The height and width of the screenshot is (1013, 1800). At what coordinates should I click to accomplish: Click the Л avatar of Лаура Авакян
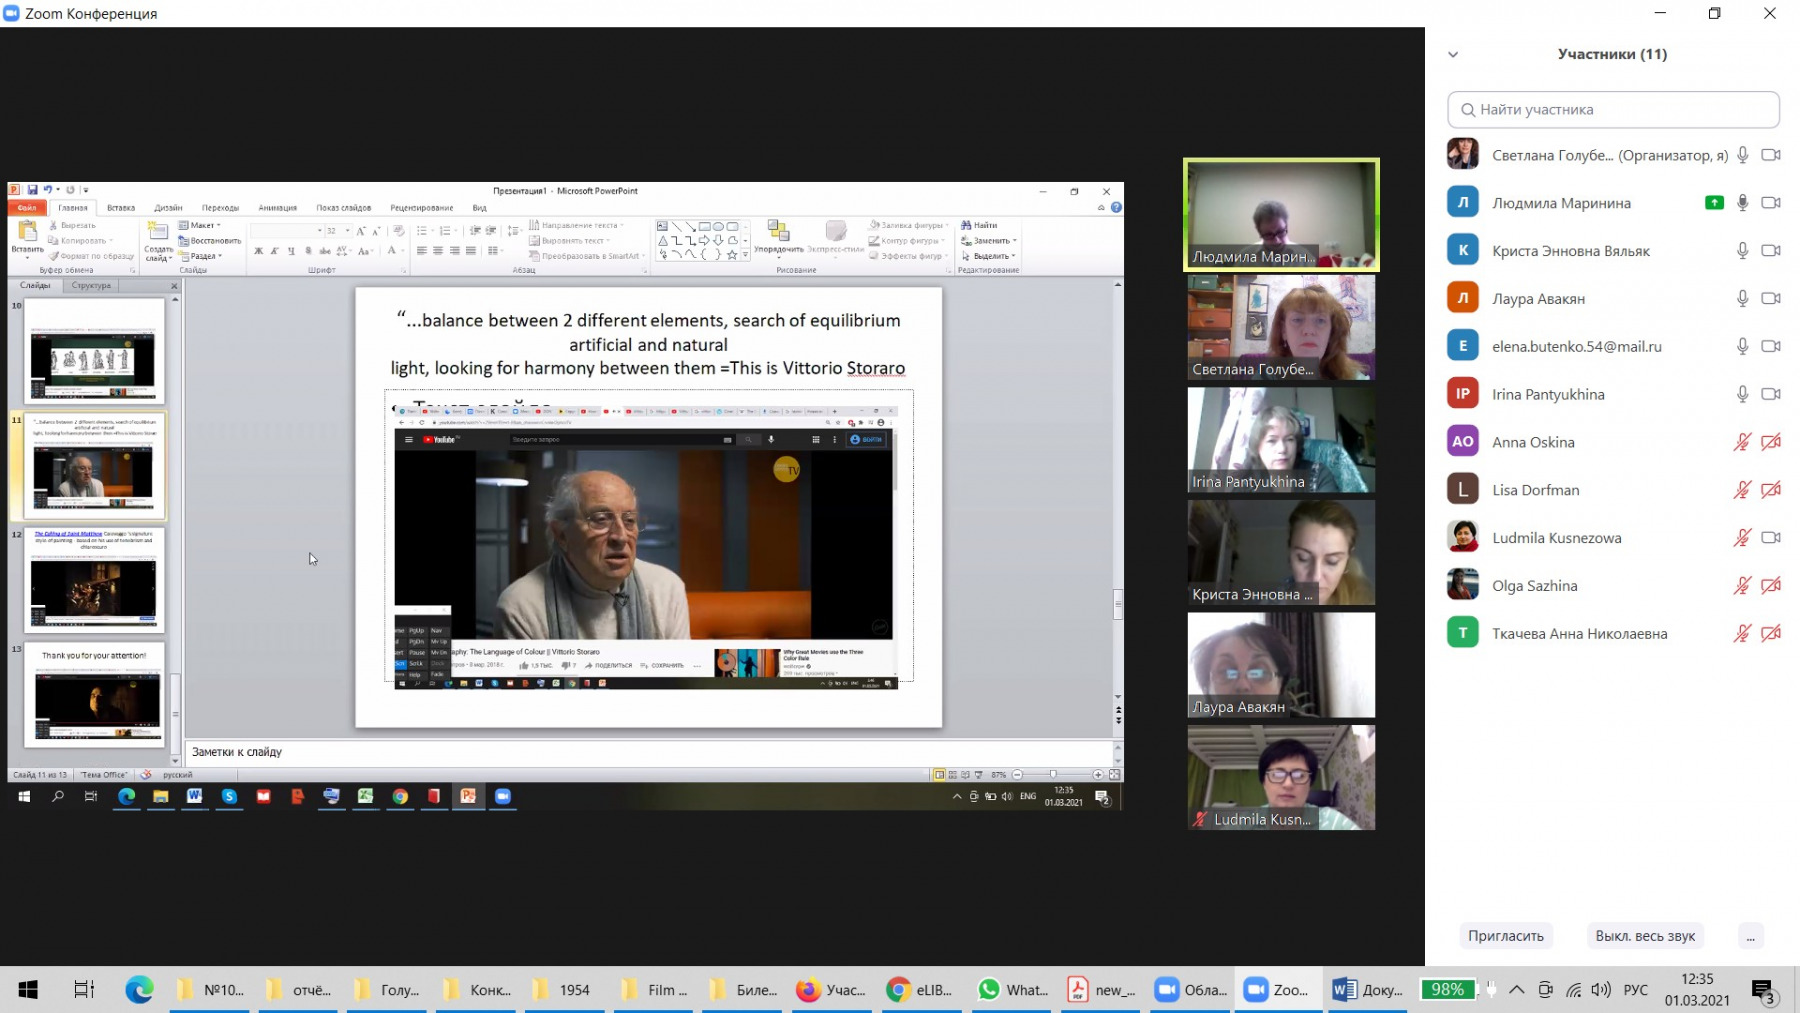point(1463,298)
